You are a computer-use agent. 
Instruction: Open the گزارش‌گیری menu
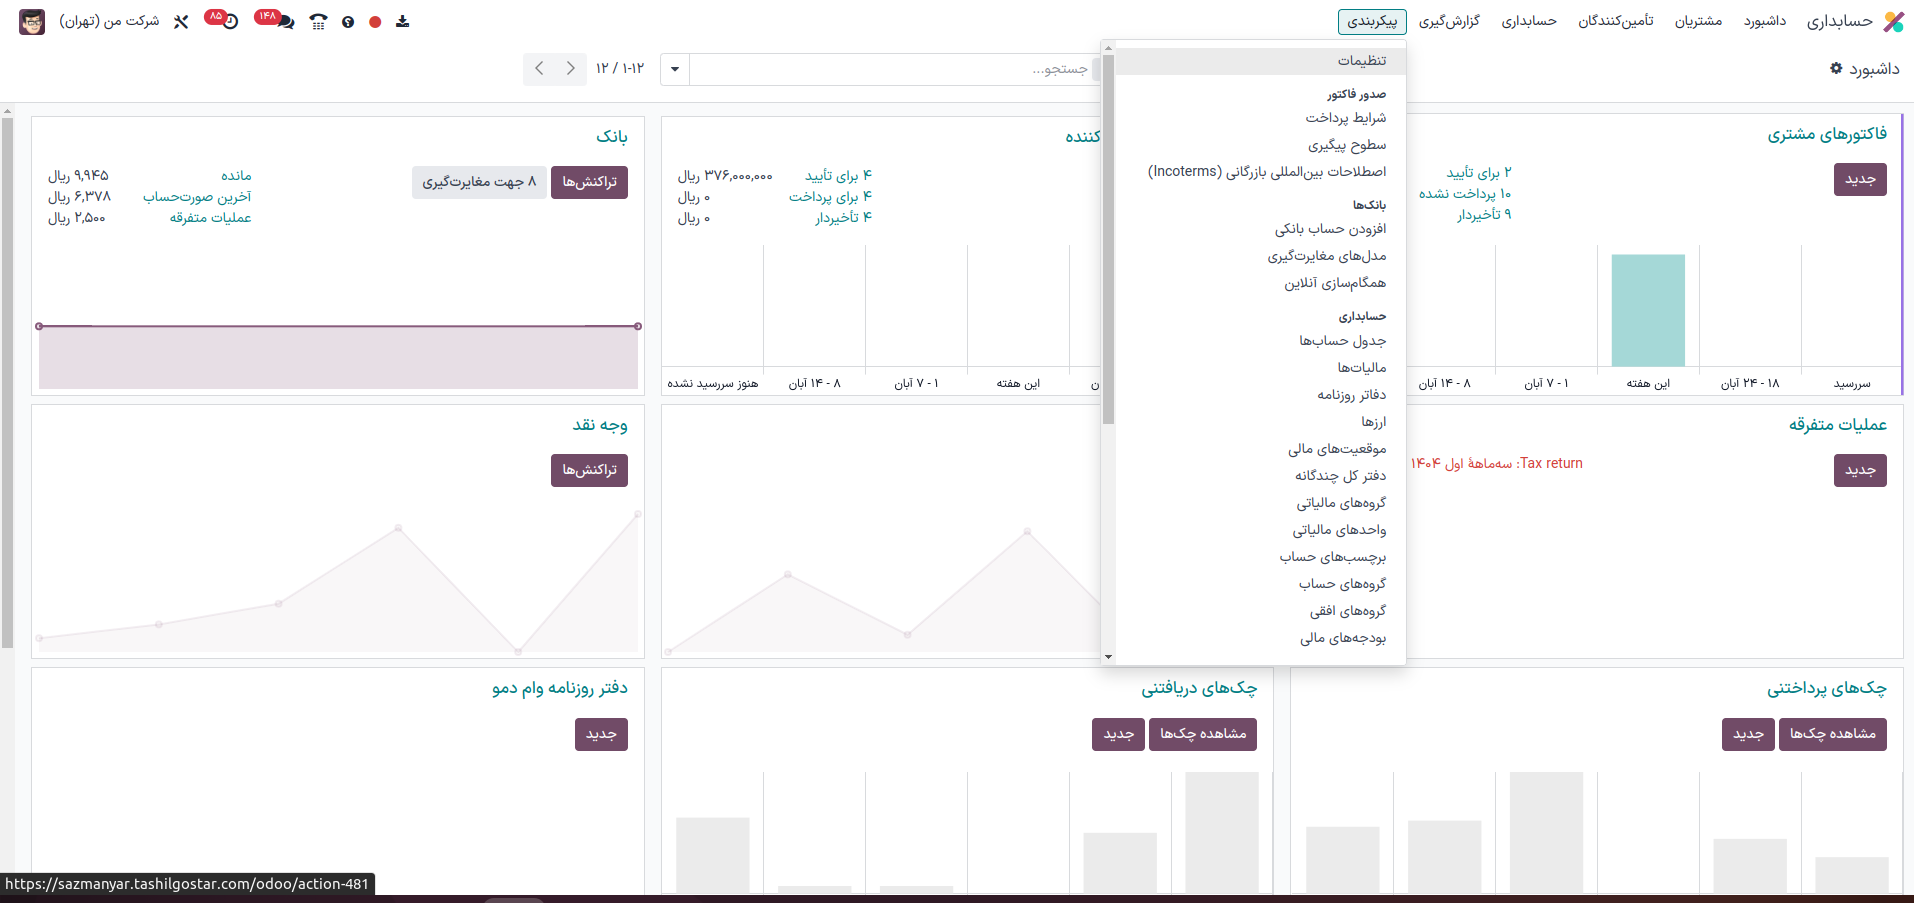pyautogui.click(x=1449, y=21)
